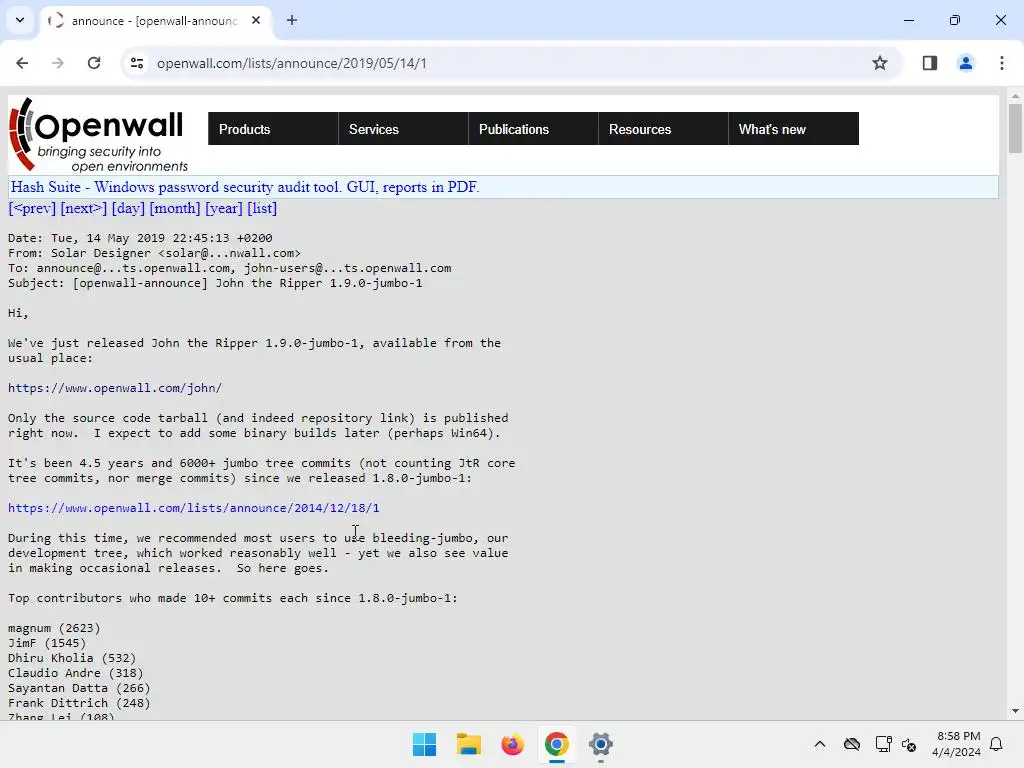Viewport: 1024px width, 768px height.
Task: Click the 'Sayantan Datta (266)' line
Action: (x=79, y=688)
